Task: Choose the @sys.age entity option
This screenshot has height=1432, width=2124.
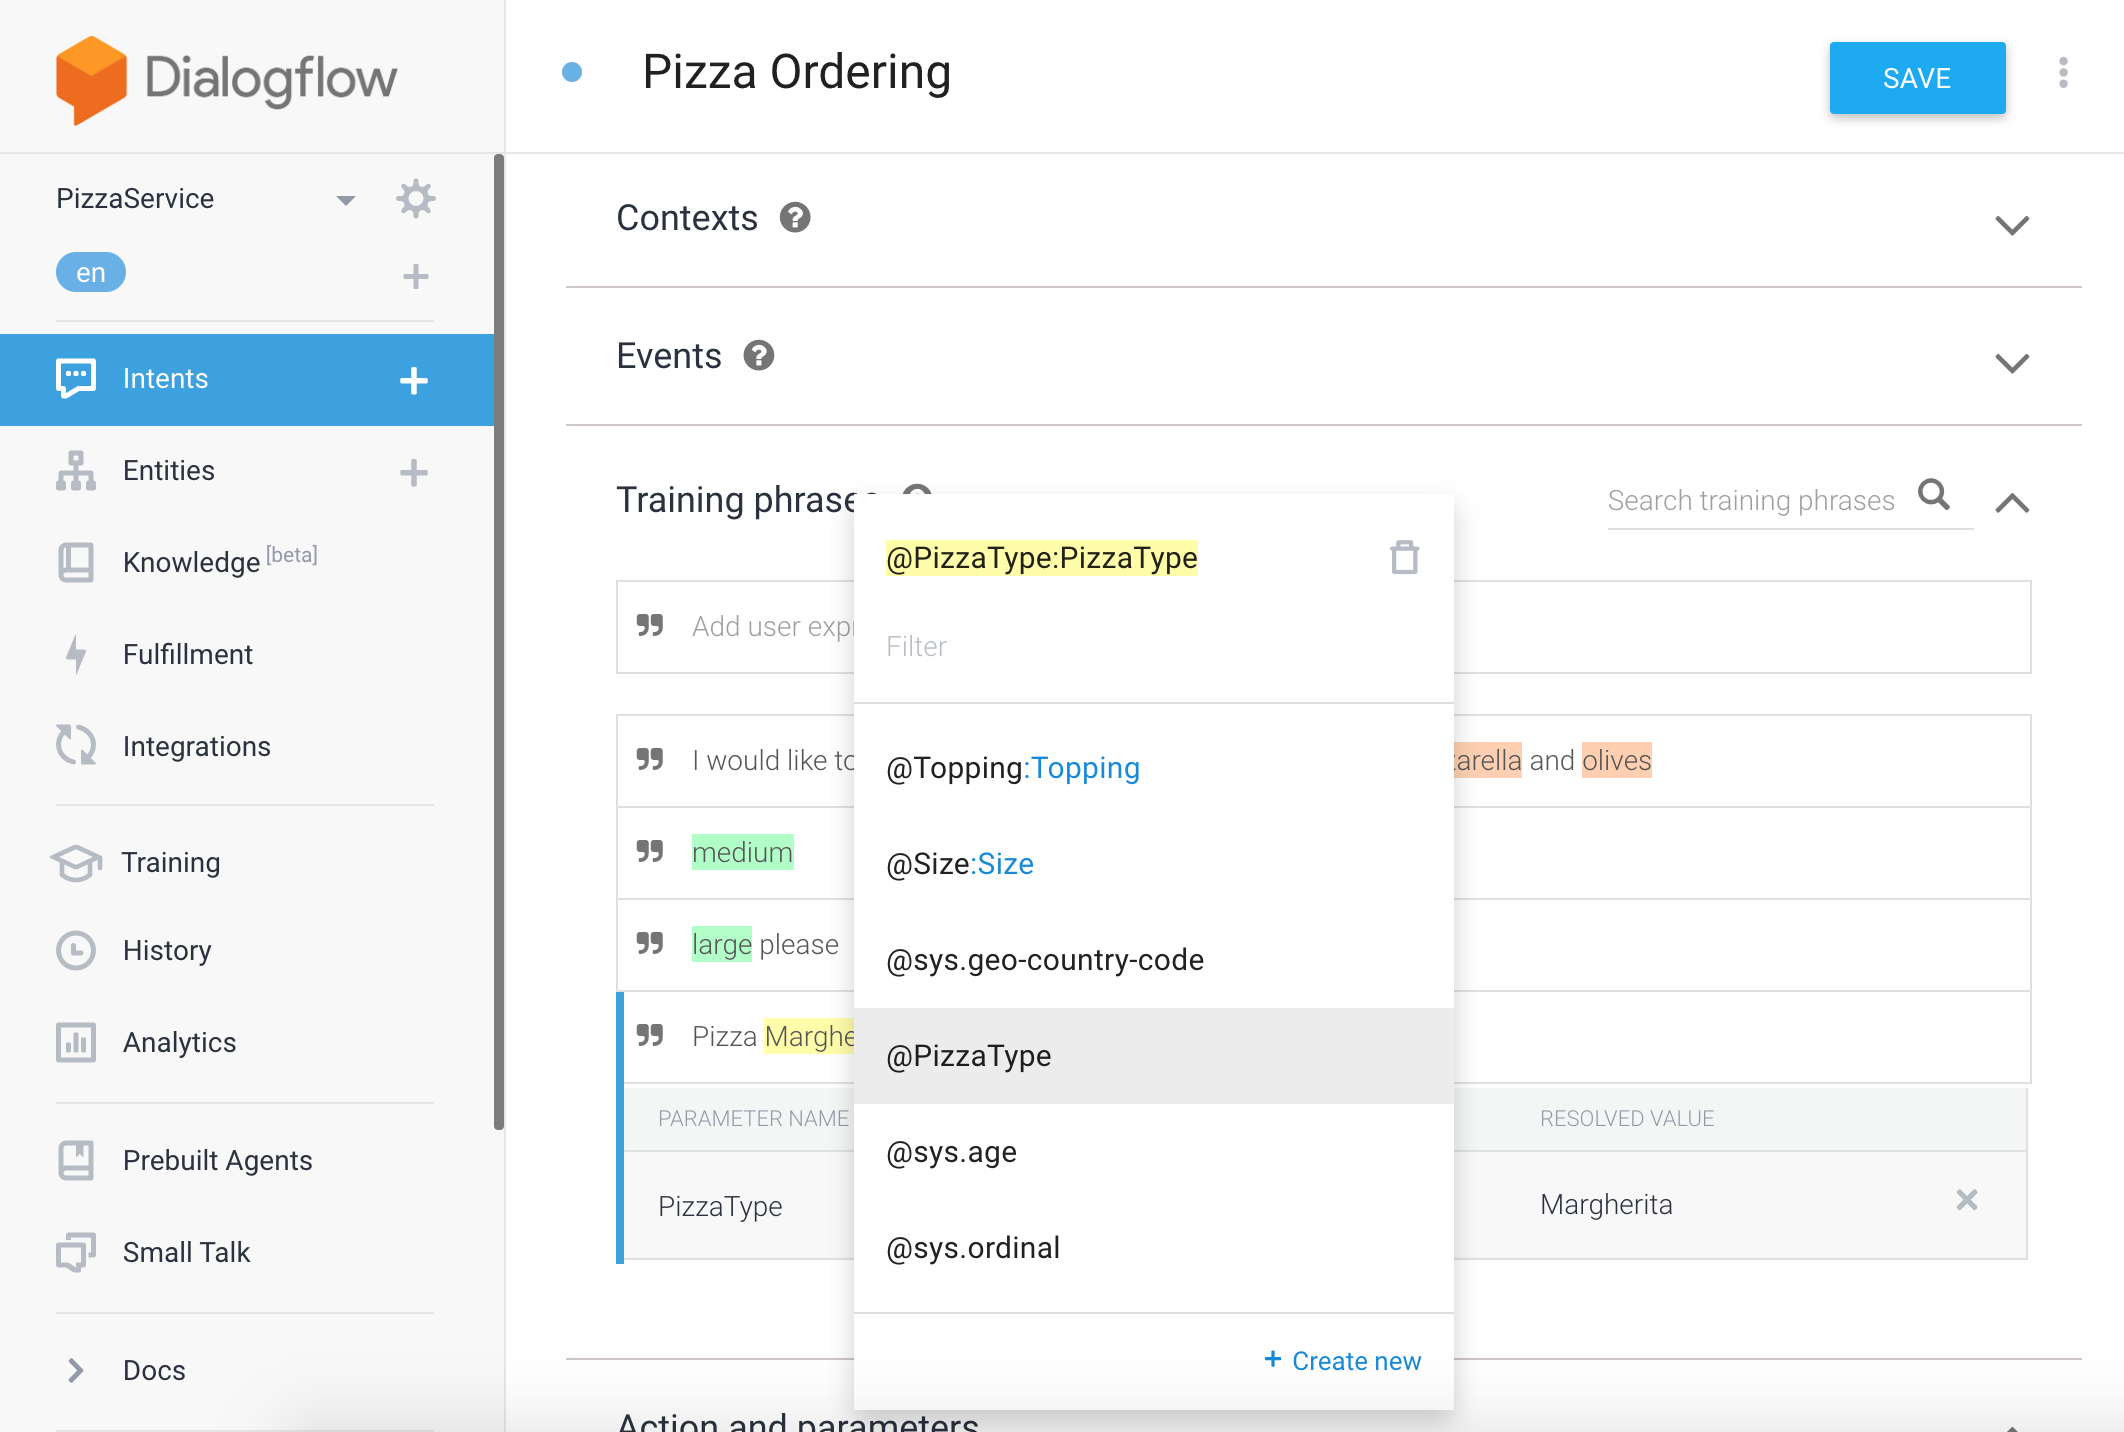Action: tap(1153, 1152)
